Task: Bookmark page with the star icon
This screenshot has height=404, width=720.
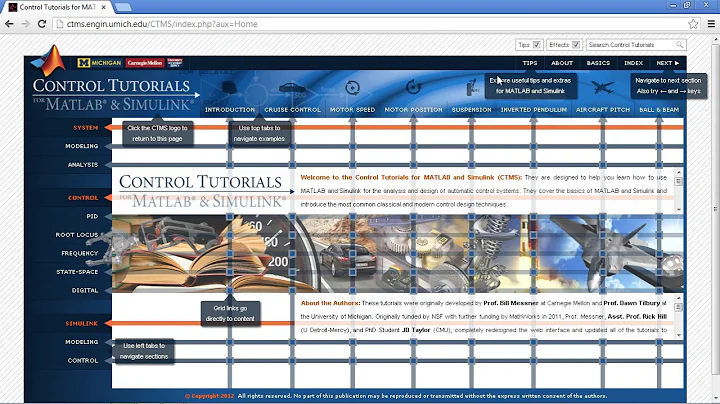Action: (693, 24)
